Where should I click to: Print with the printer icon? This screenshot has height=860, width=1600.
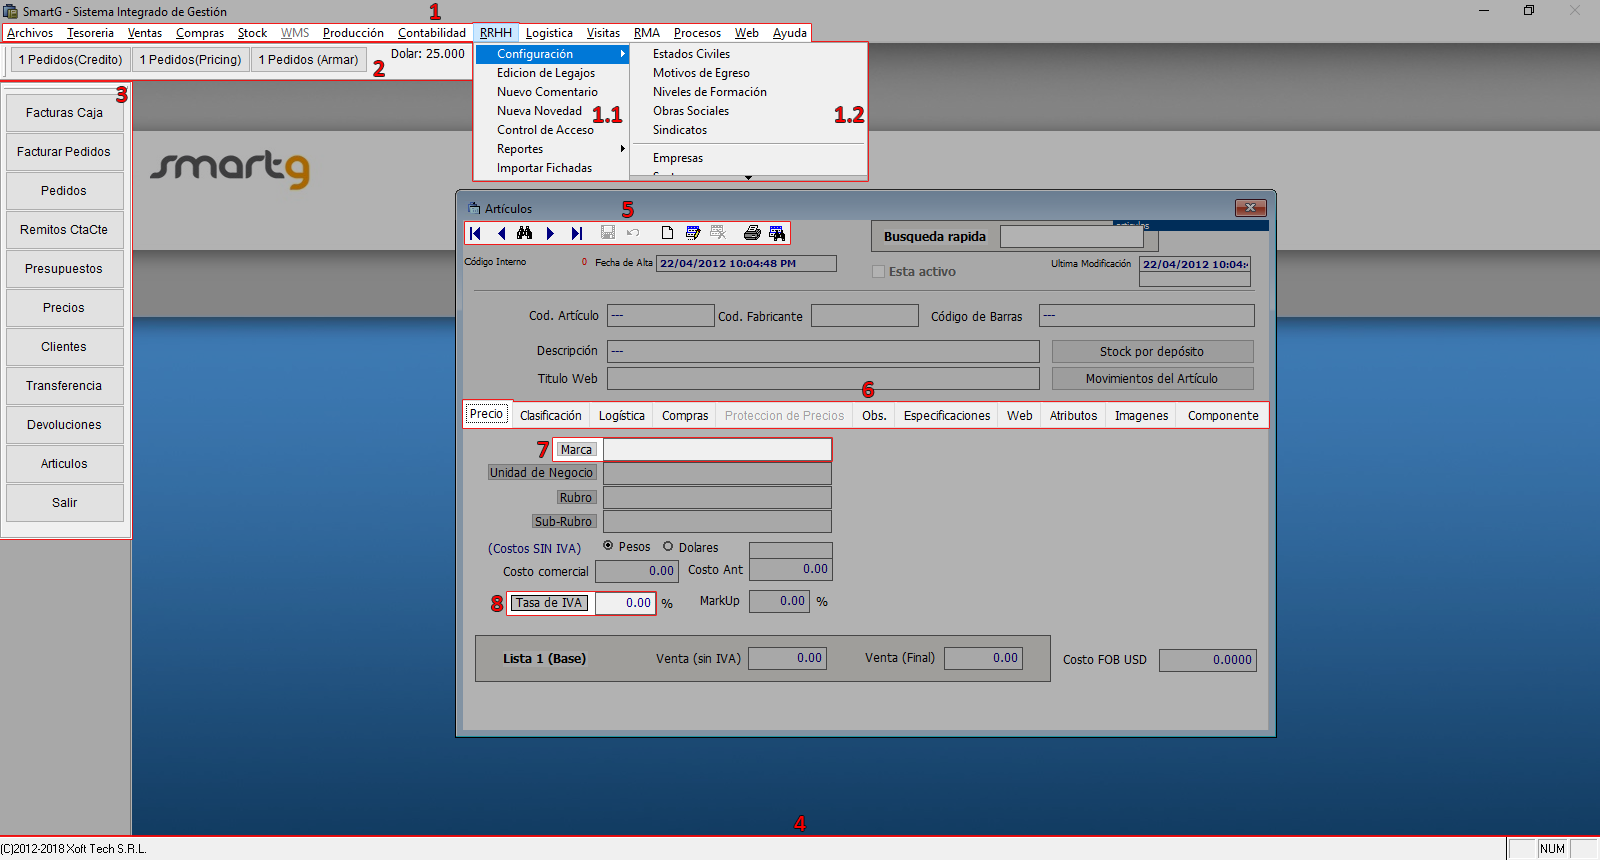(x=752, y=233)
